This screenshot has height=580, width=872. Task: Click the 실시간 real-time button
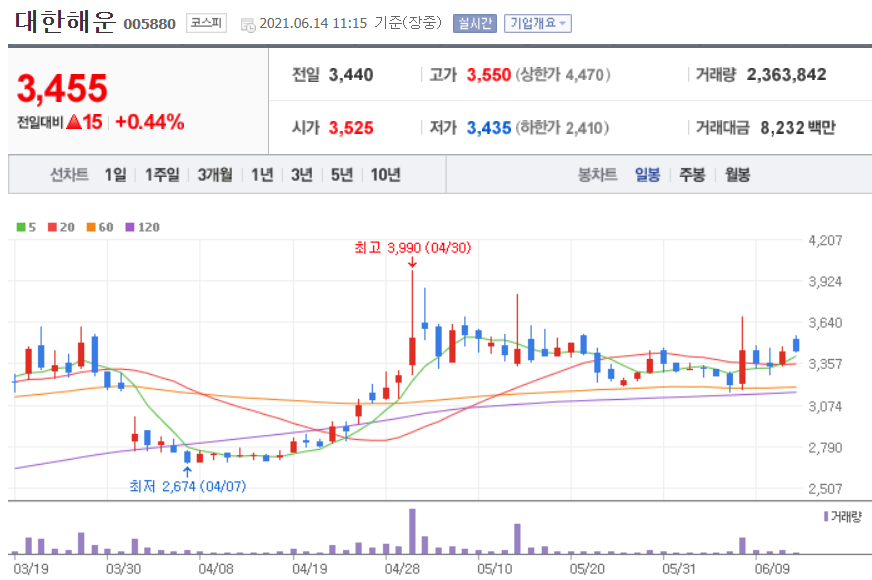[474, 23]
